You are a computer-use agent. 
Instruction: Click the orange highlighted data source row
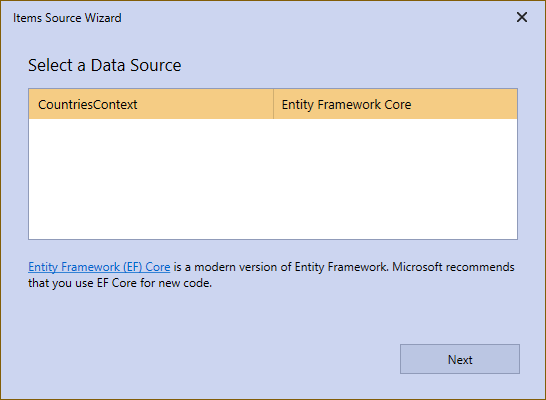(273, 104)
